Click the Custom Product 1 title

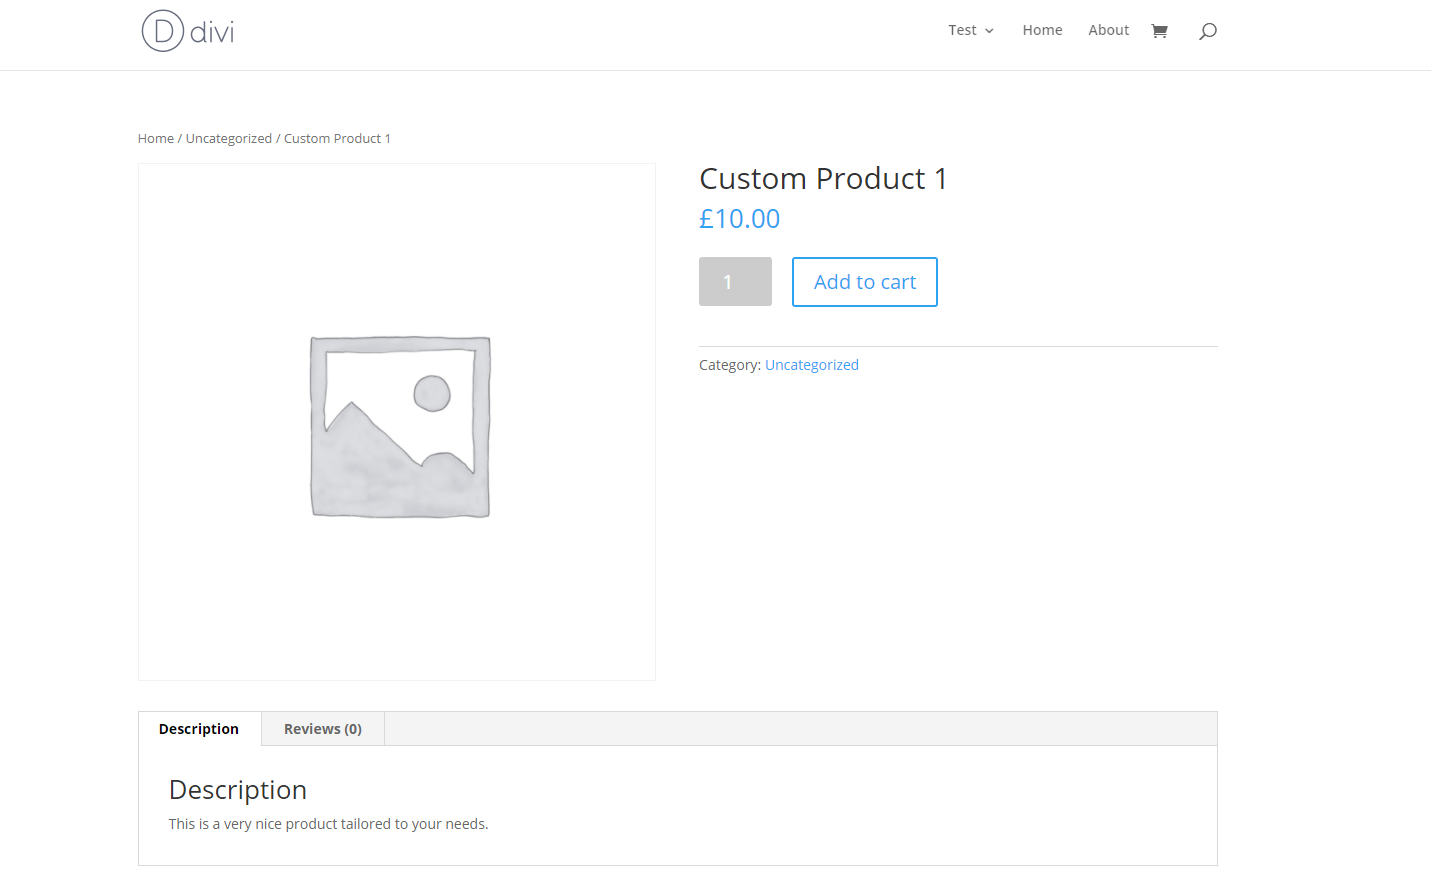point(823,178)
